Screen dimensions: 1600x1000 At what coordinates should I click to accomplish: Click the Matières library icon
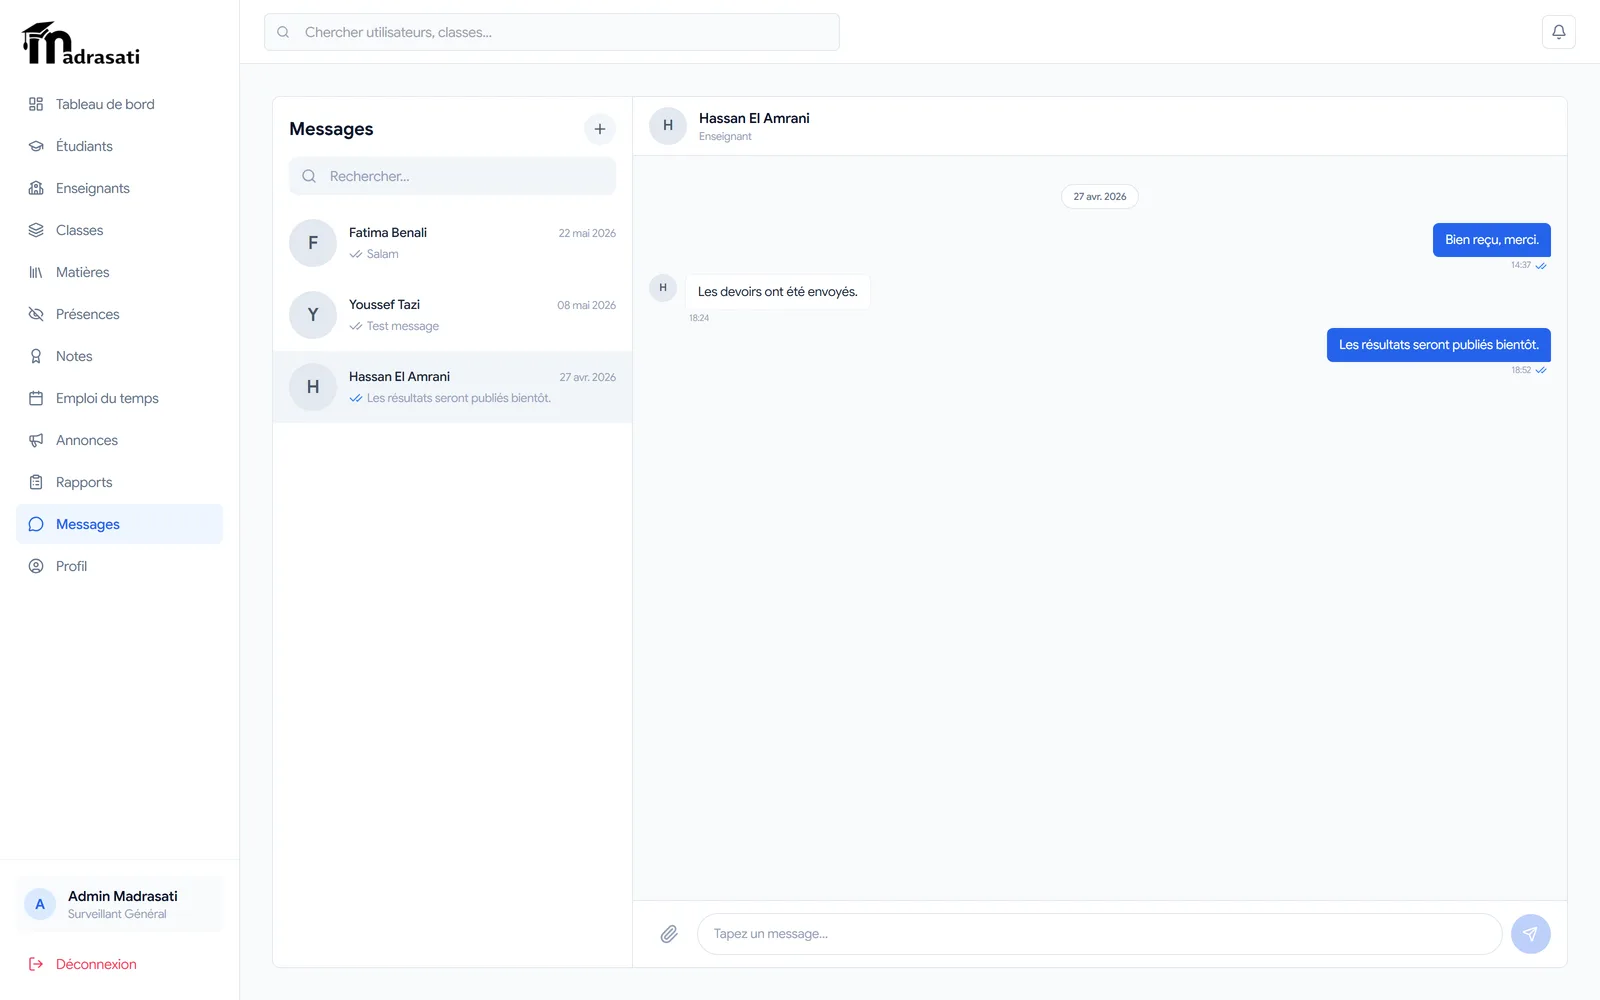coord(36,272)
